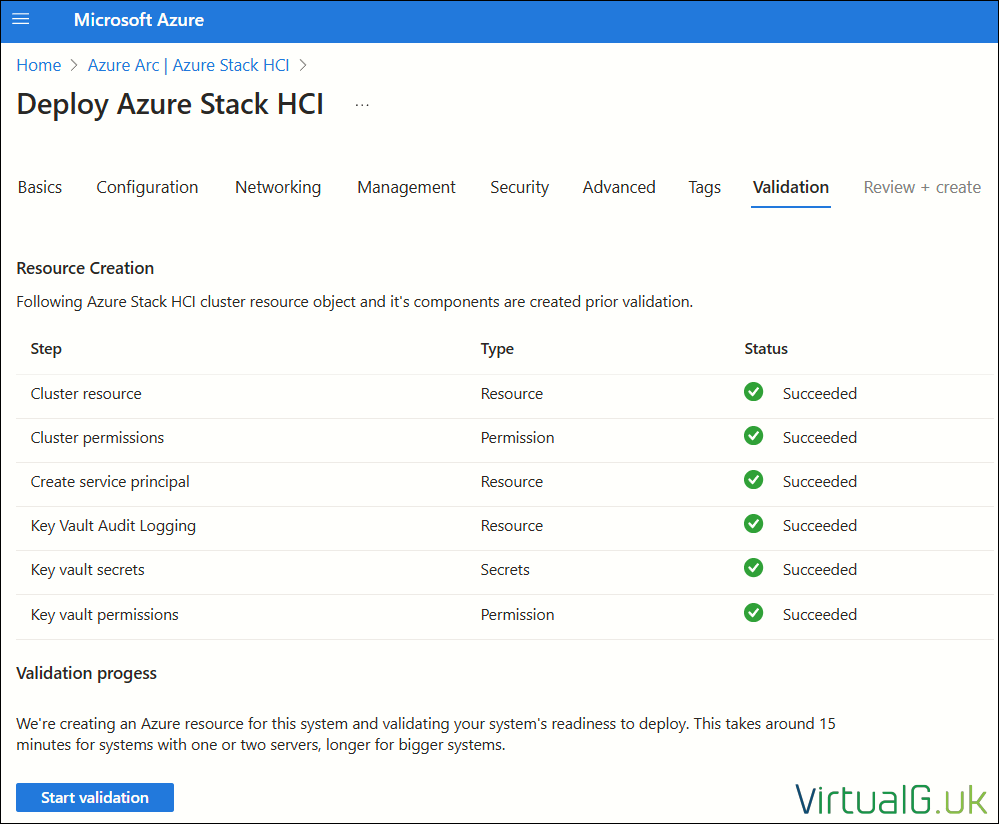Open the hamburger portal menu
This screenshot has height=824, width=999.
(x=21, y=19)
